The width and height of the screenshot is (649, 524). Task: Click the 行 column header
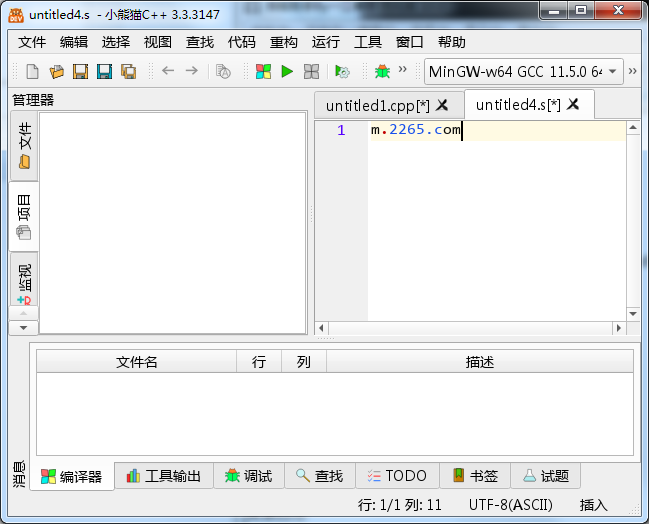coord(259,362)
